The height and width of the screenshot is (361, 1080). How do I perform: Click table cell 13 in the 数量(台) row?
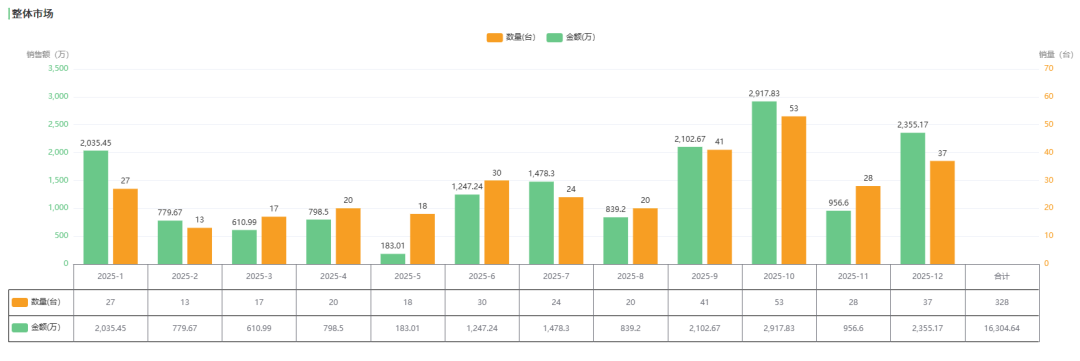pos(185,302)
